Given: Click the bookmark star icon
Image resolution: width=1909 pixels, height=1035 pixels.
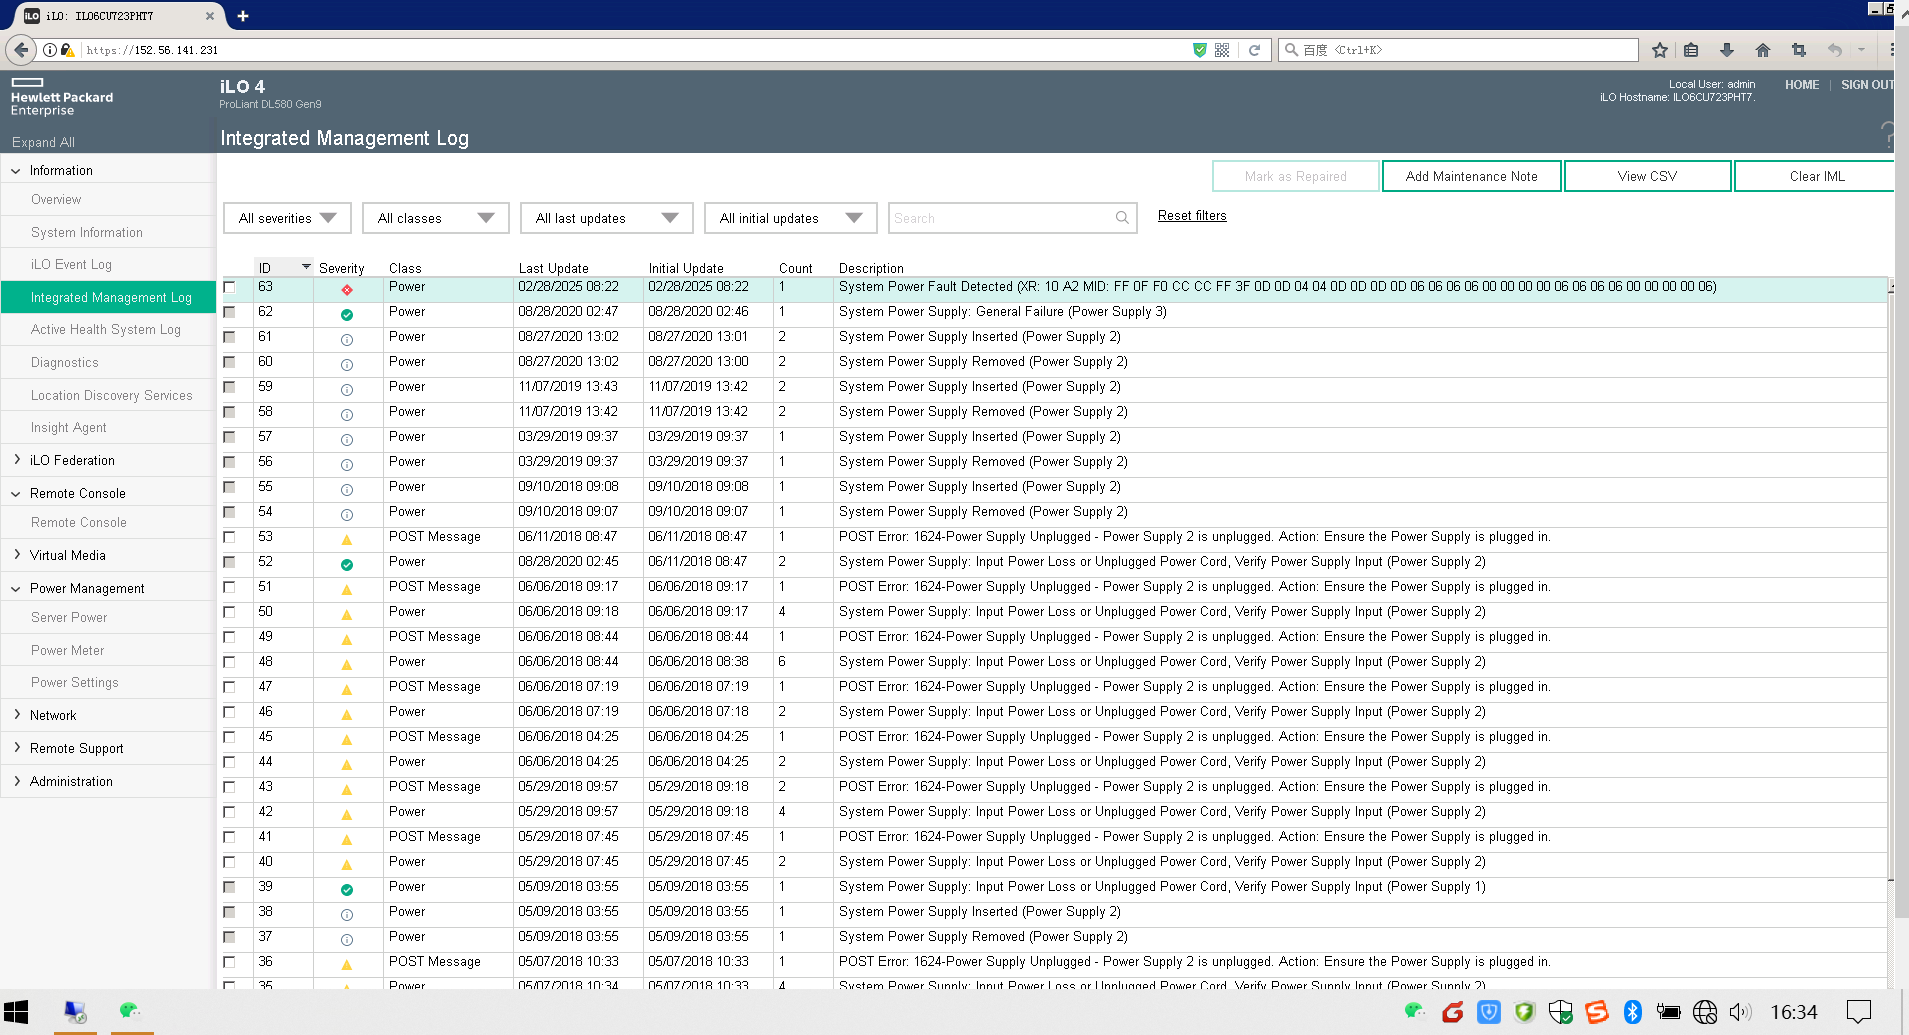Looking at the screenshot, I should point(1660,50).
